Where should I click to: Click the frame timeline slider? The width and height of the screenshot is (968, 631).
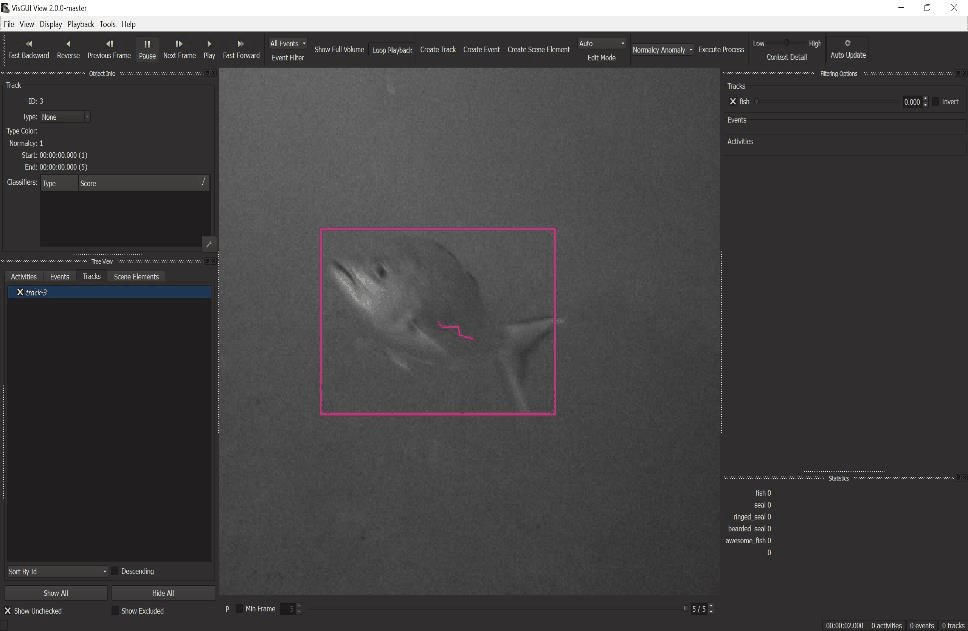tap(497, 609)
